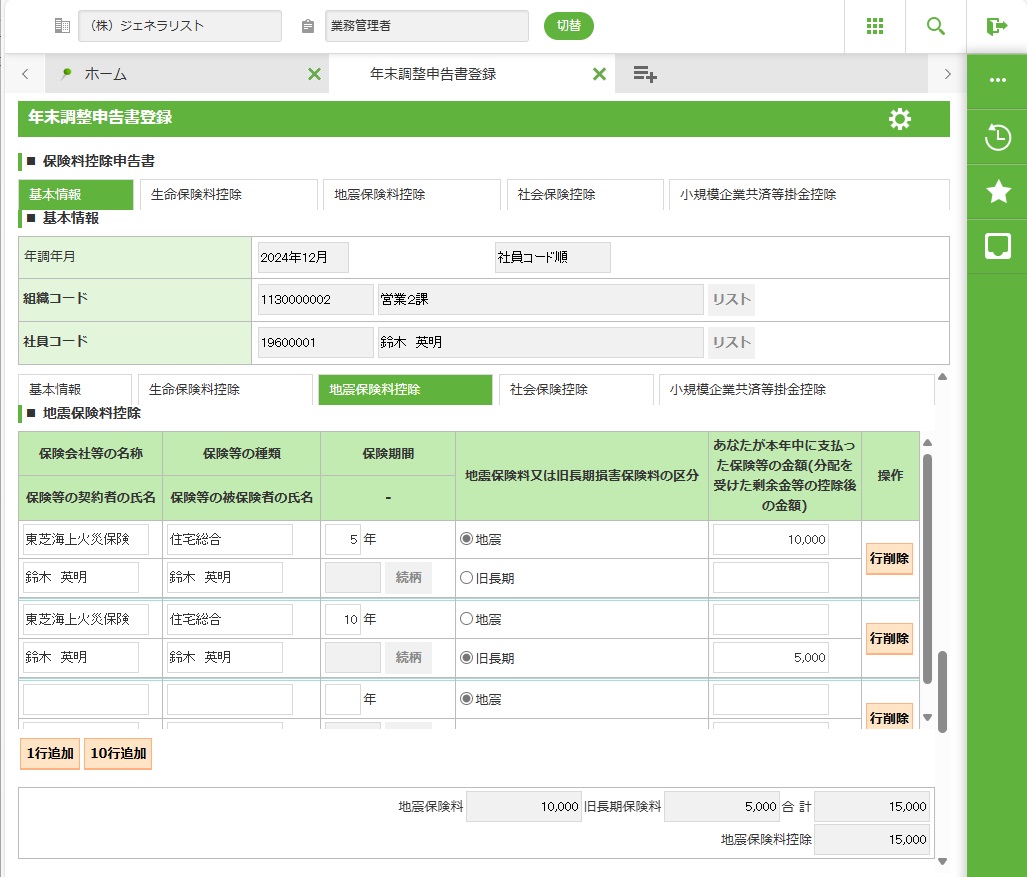Open the history clock icon in sidebar
This screenshot has width=1027, height=877.
click(997, 137)
